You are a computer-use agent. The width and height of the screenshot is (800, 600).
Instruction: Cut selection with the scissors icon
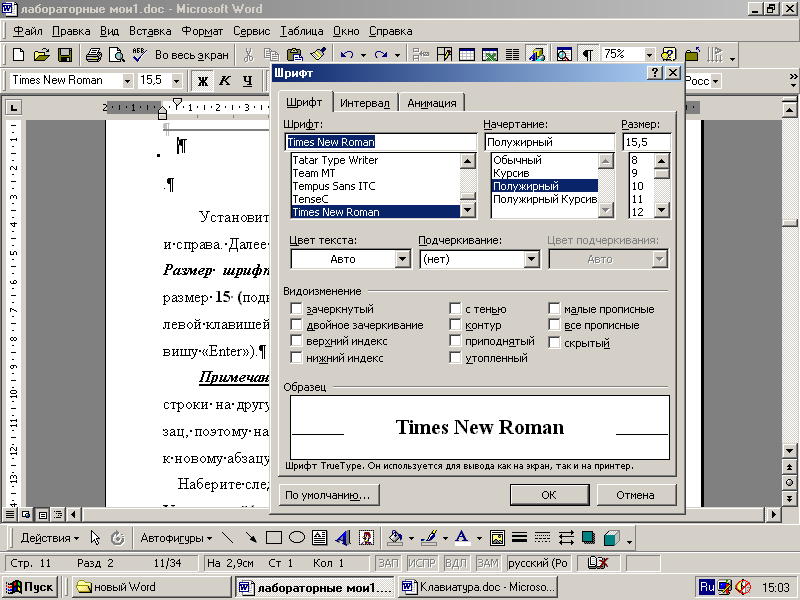pyautogui.click(x=248, y=55)
